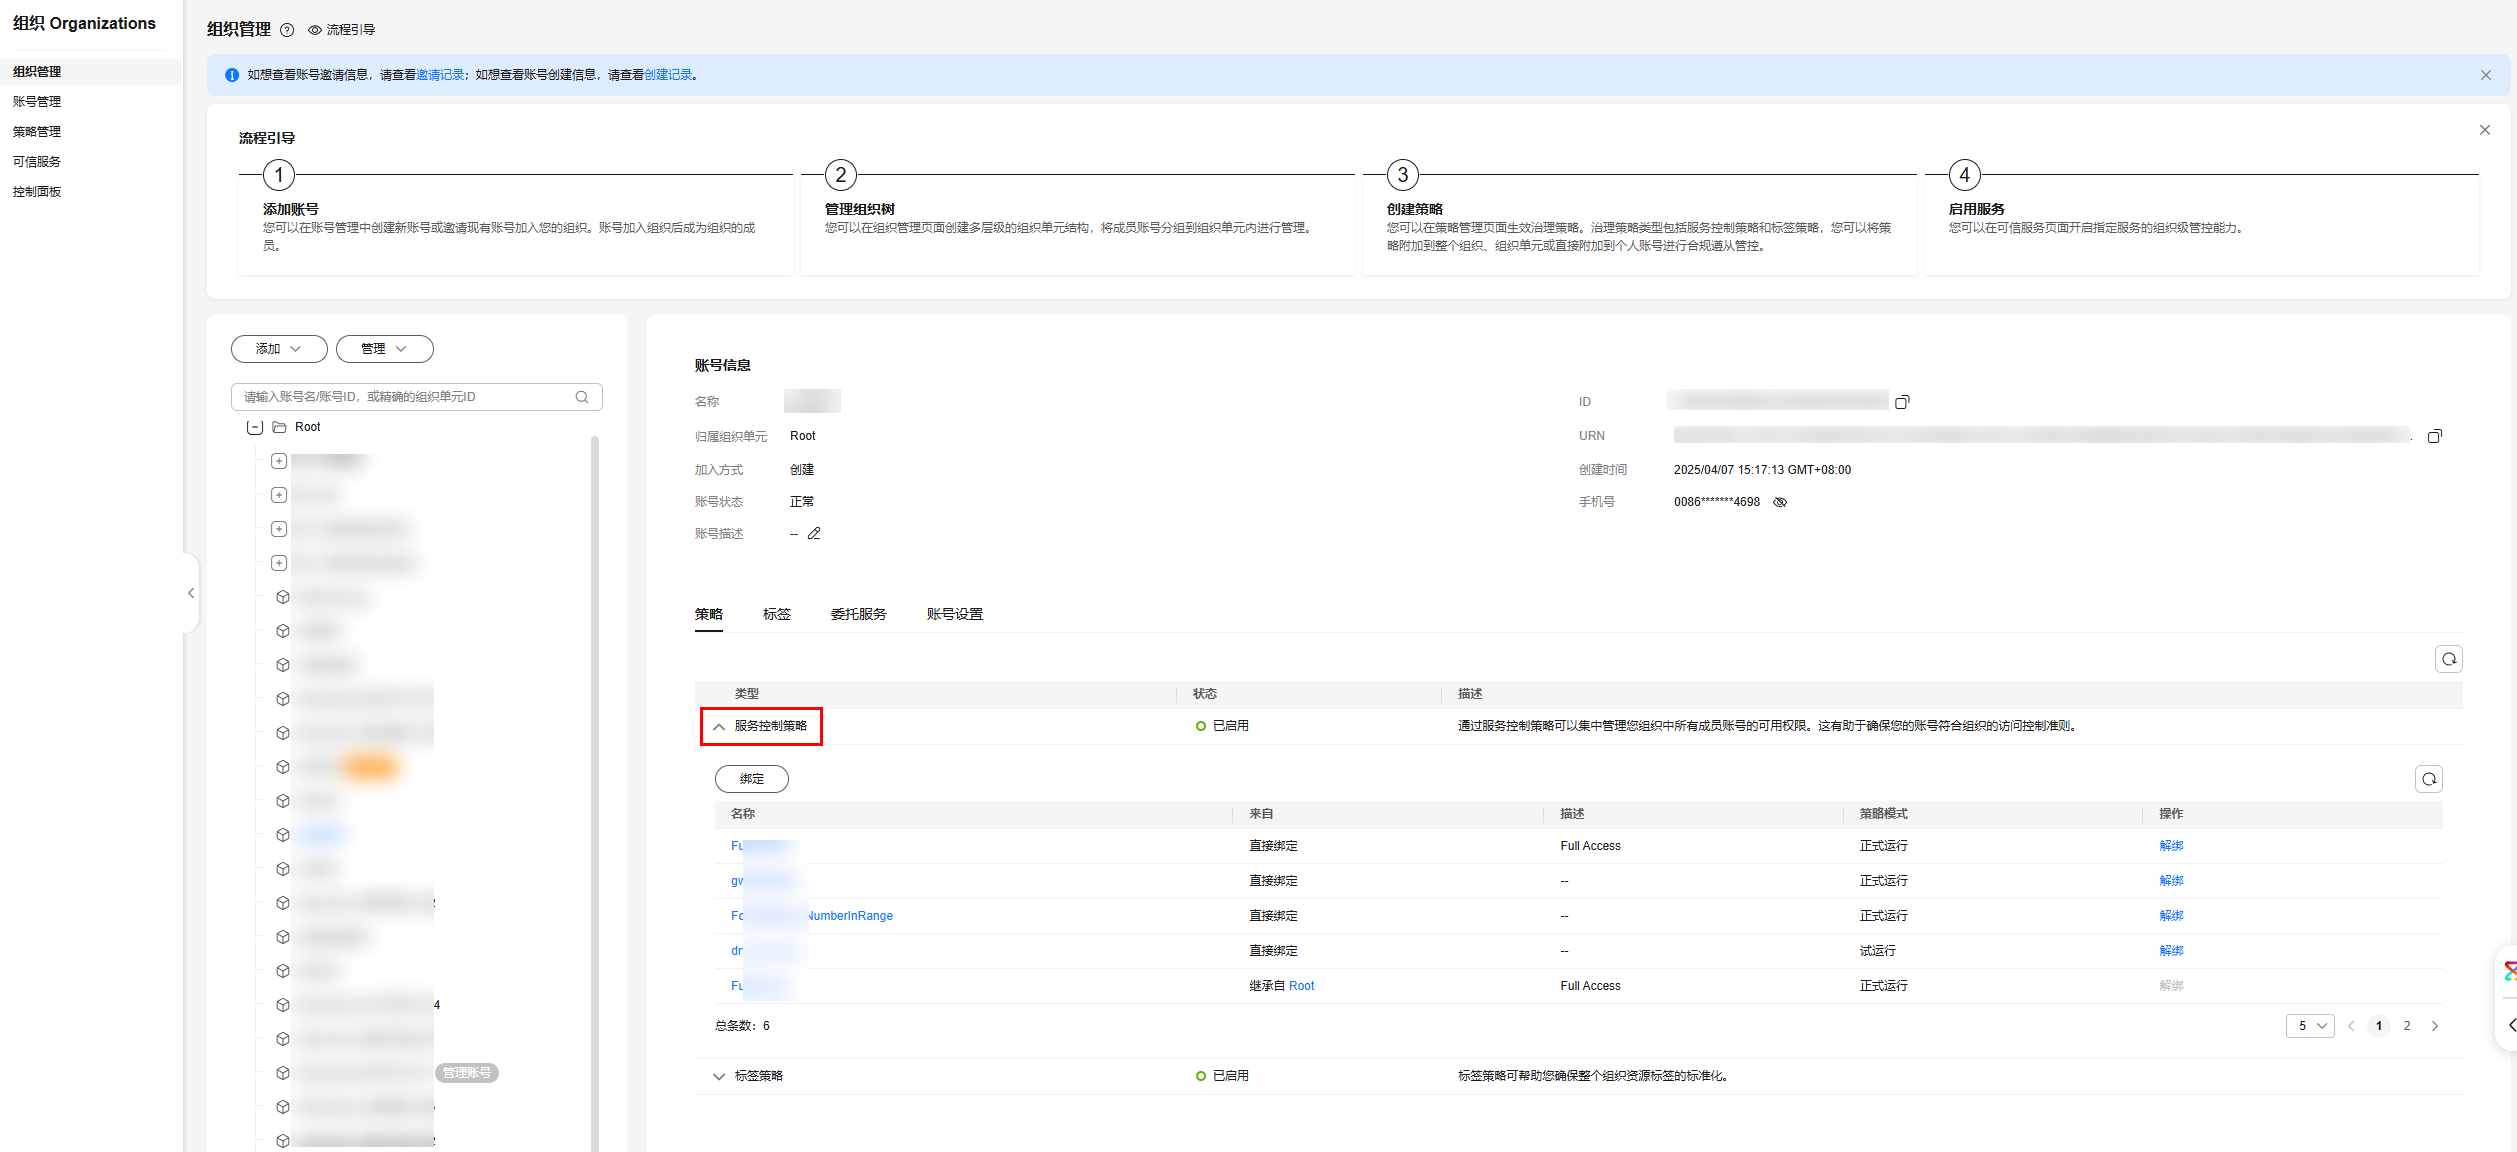Copy the URN with its copy icon

click(x=2434, y=436)
